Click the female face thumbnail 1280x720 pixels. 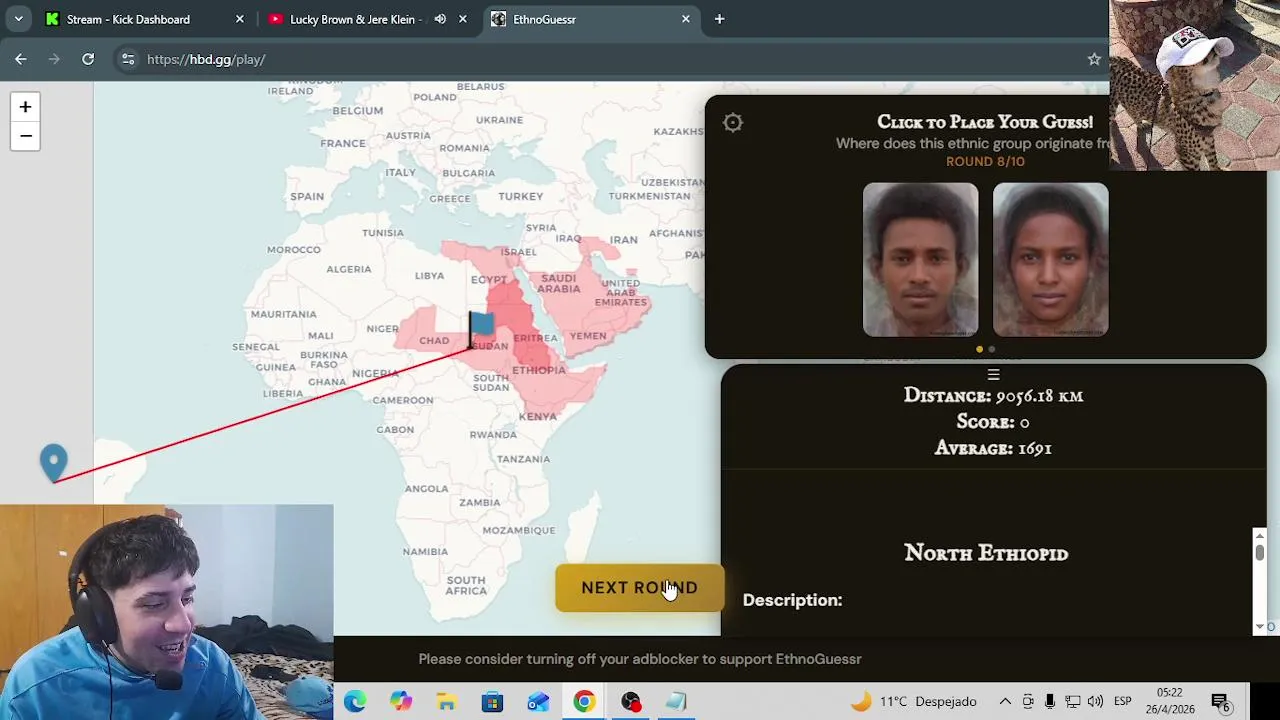1051,259
